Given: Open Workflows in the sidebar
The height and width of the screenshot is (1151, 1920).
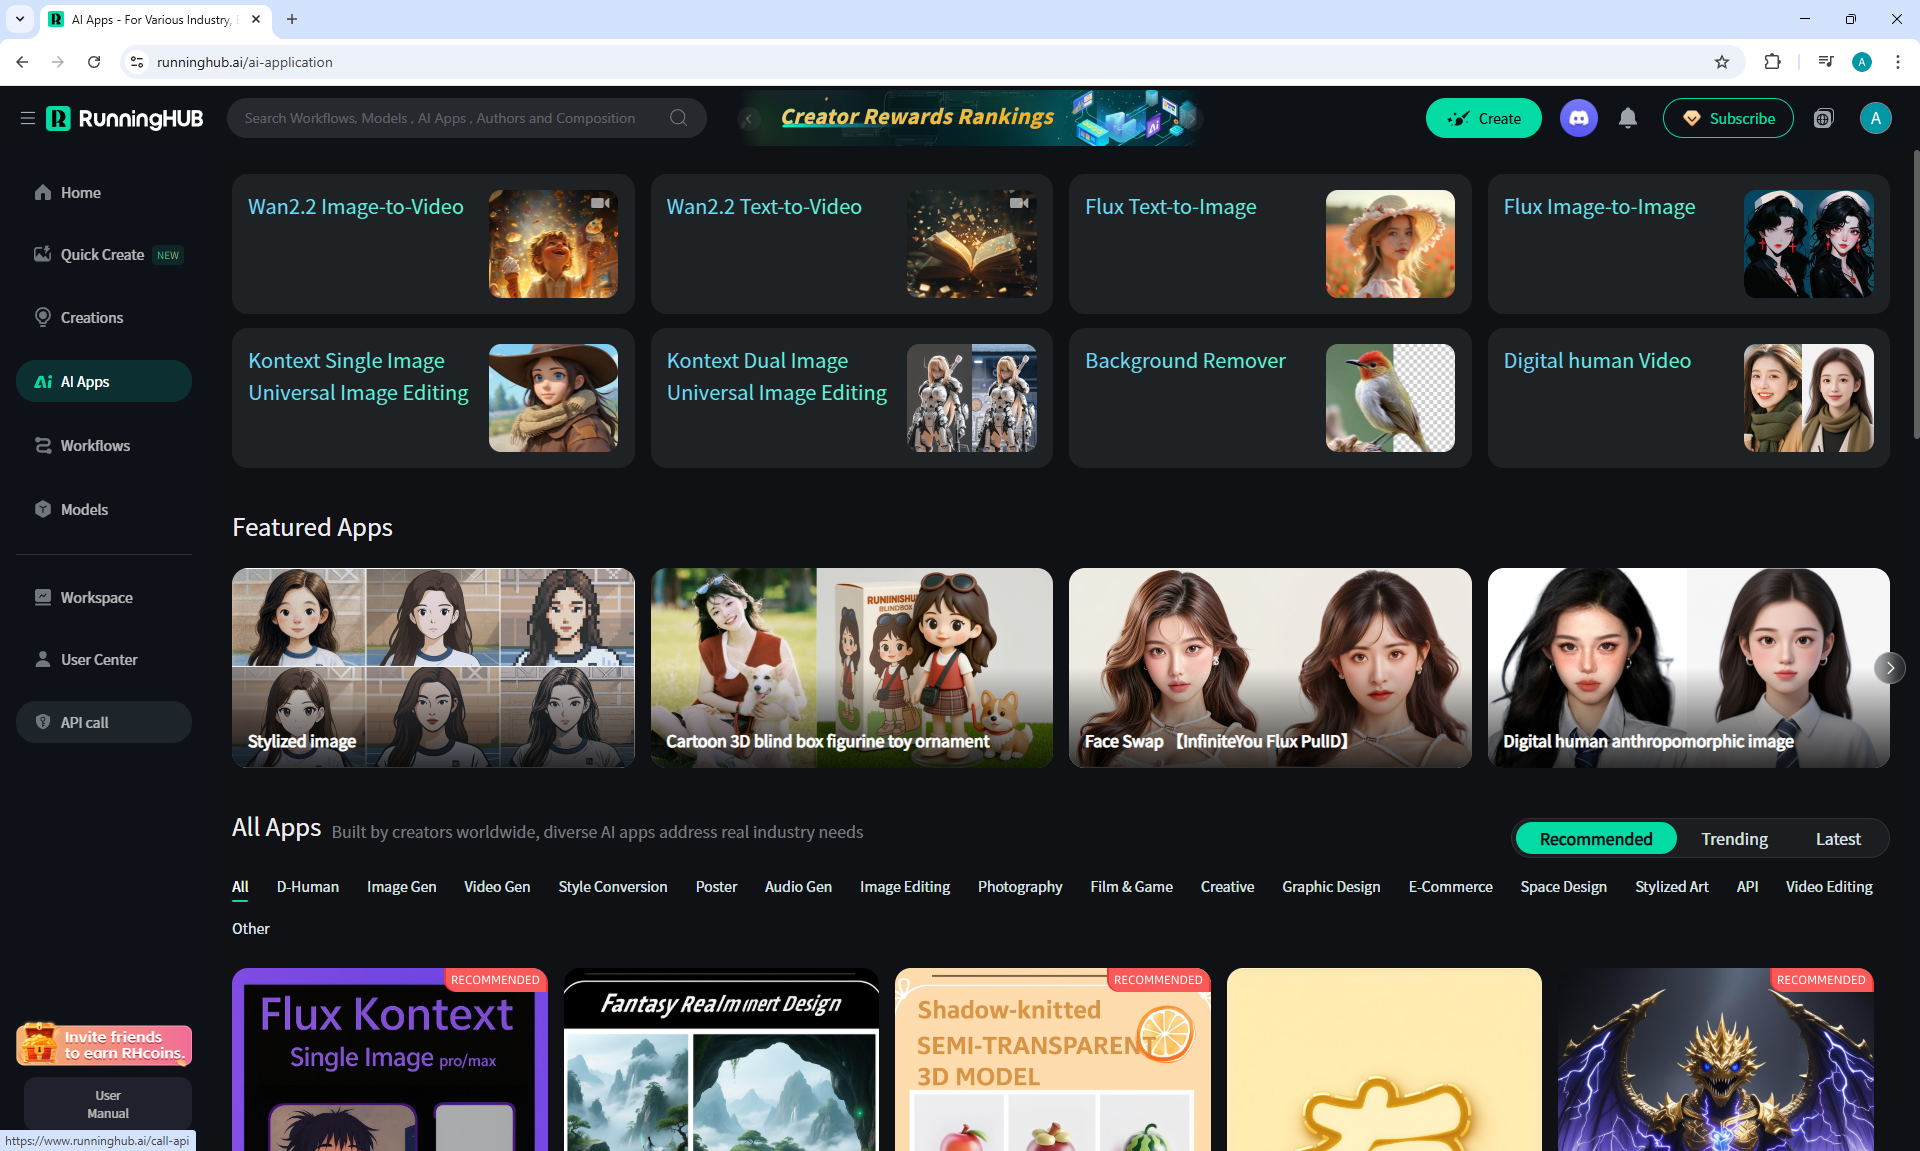Looking at the screenshot, I should (x=95, y=445).
